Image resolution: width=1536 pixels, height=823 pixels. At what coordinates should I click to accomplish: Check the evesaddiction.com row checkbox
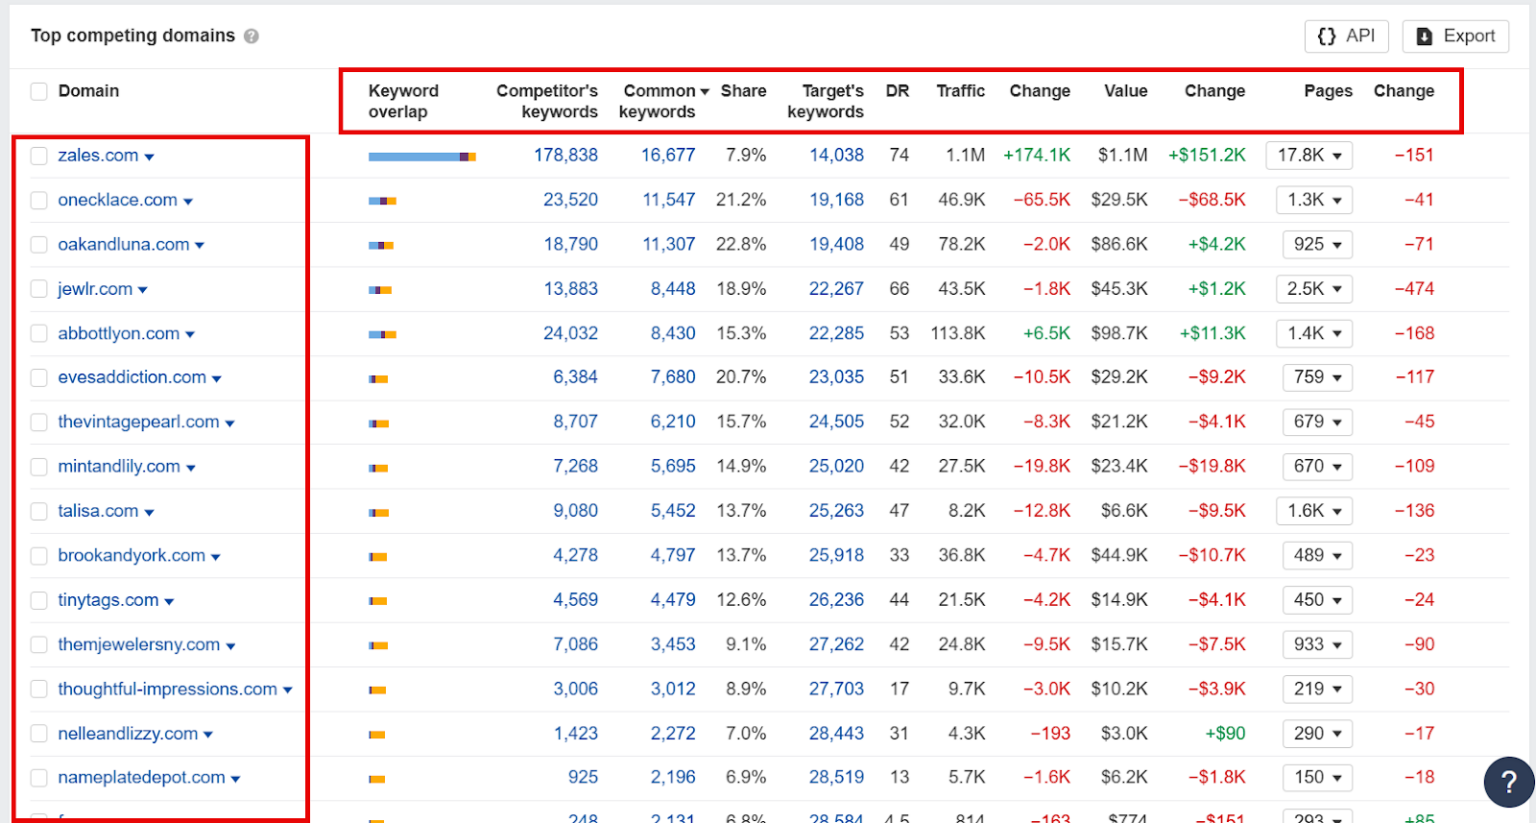pyautogui.click(x=39, y=377)
